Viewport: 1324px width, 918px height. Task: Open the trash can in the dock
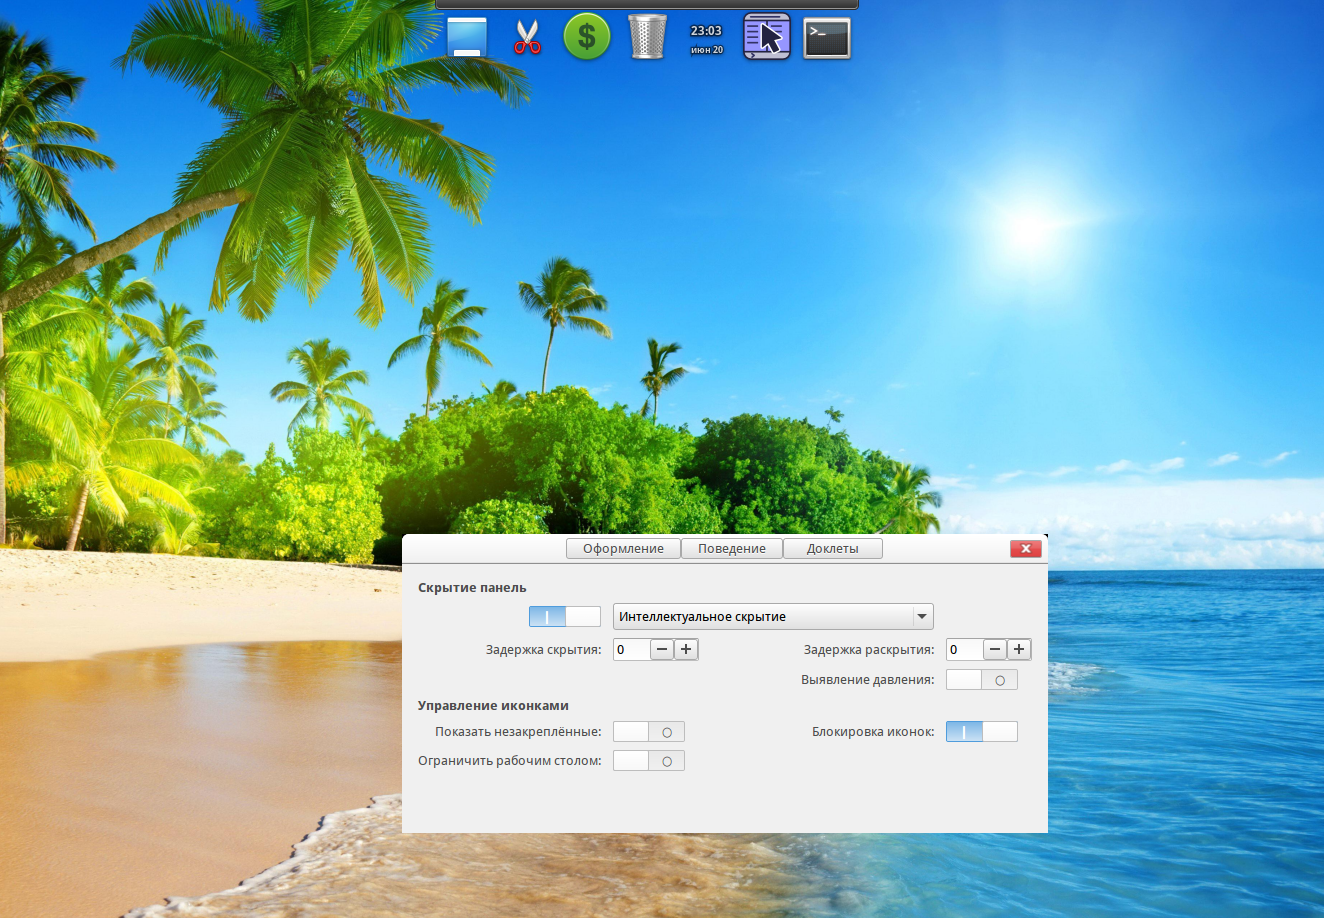[x=647, y=37]
